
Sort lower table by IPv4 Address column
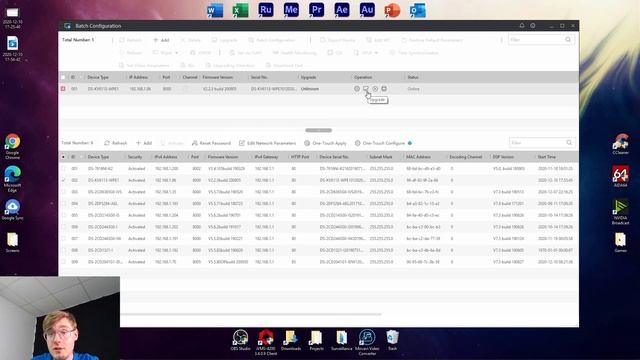(x=166, y=157)
